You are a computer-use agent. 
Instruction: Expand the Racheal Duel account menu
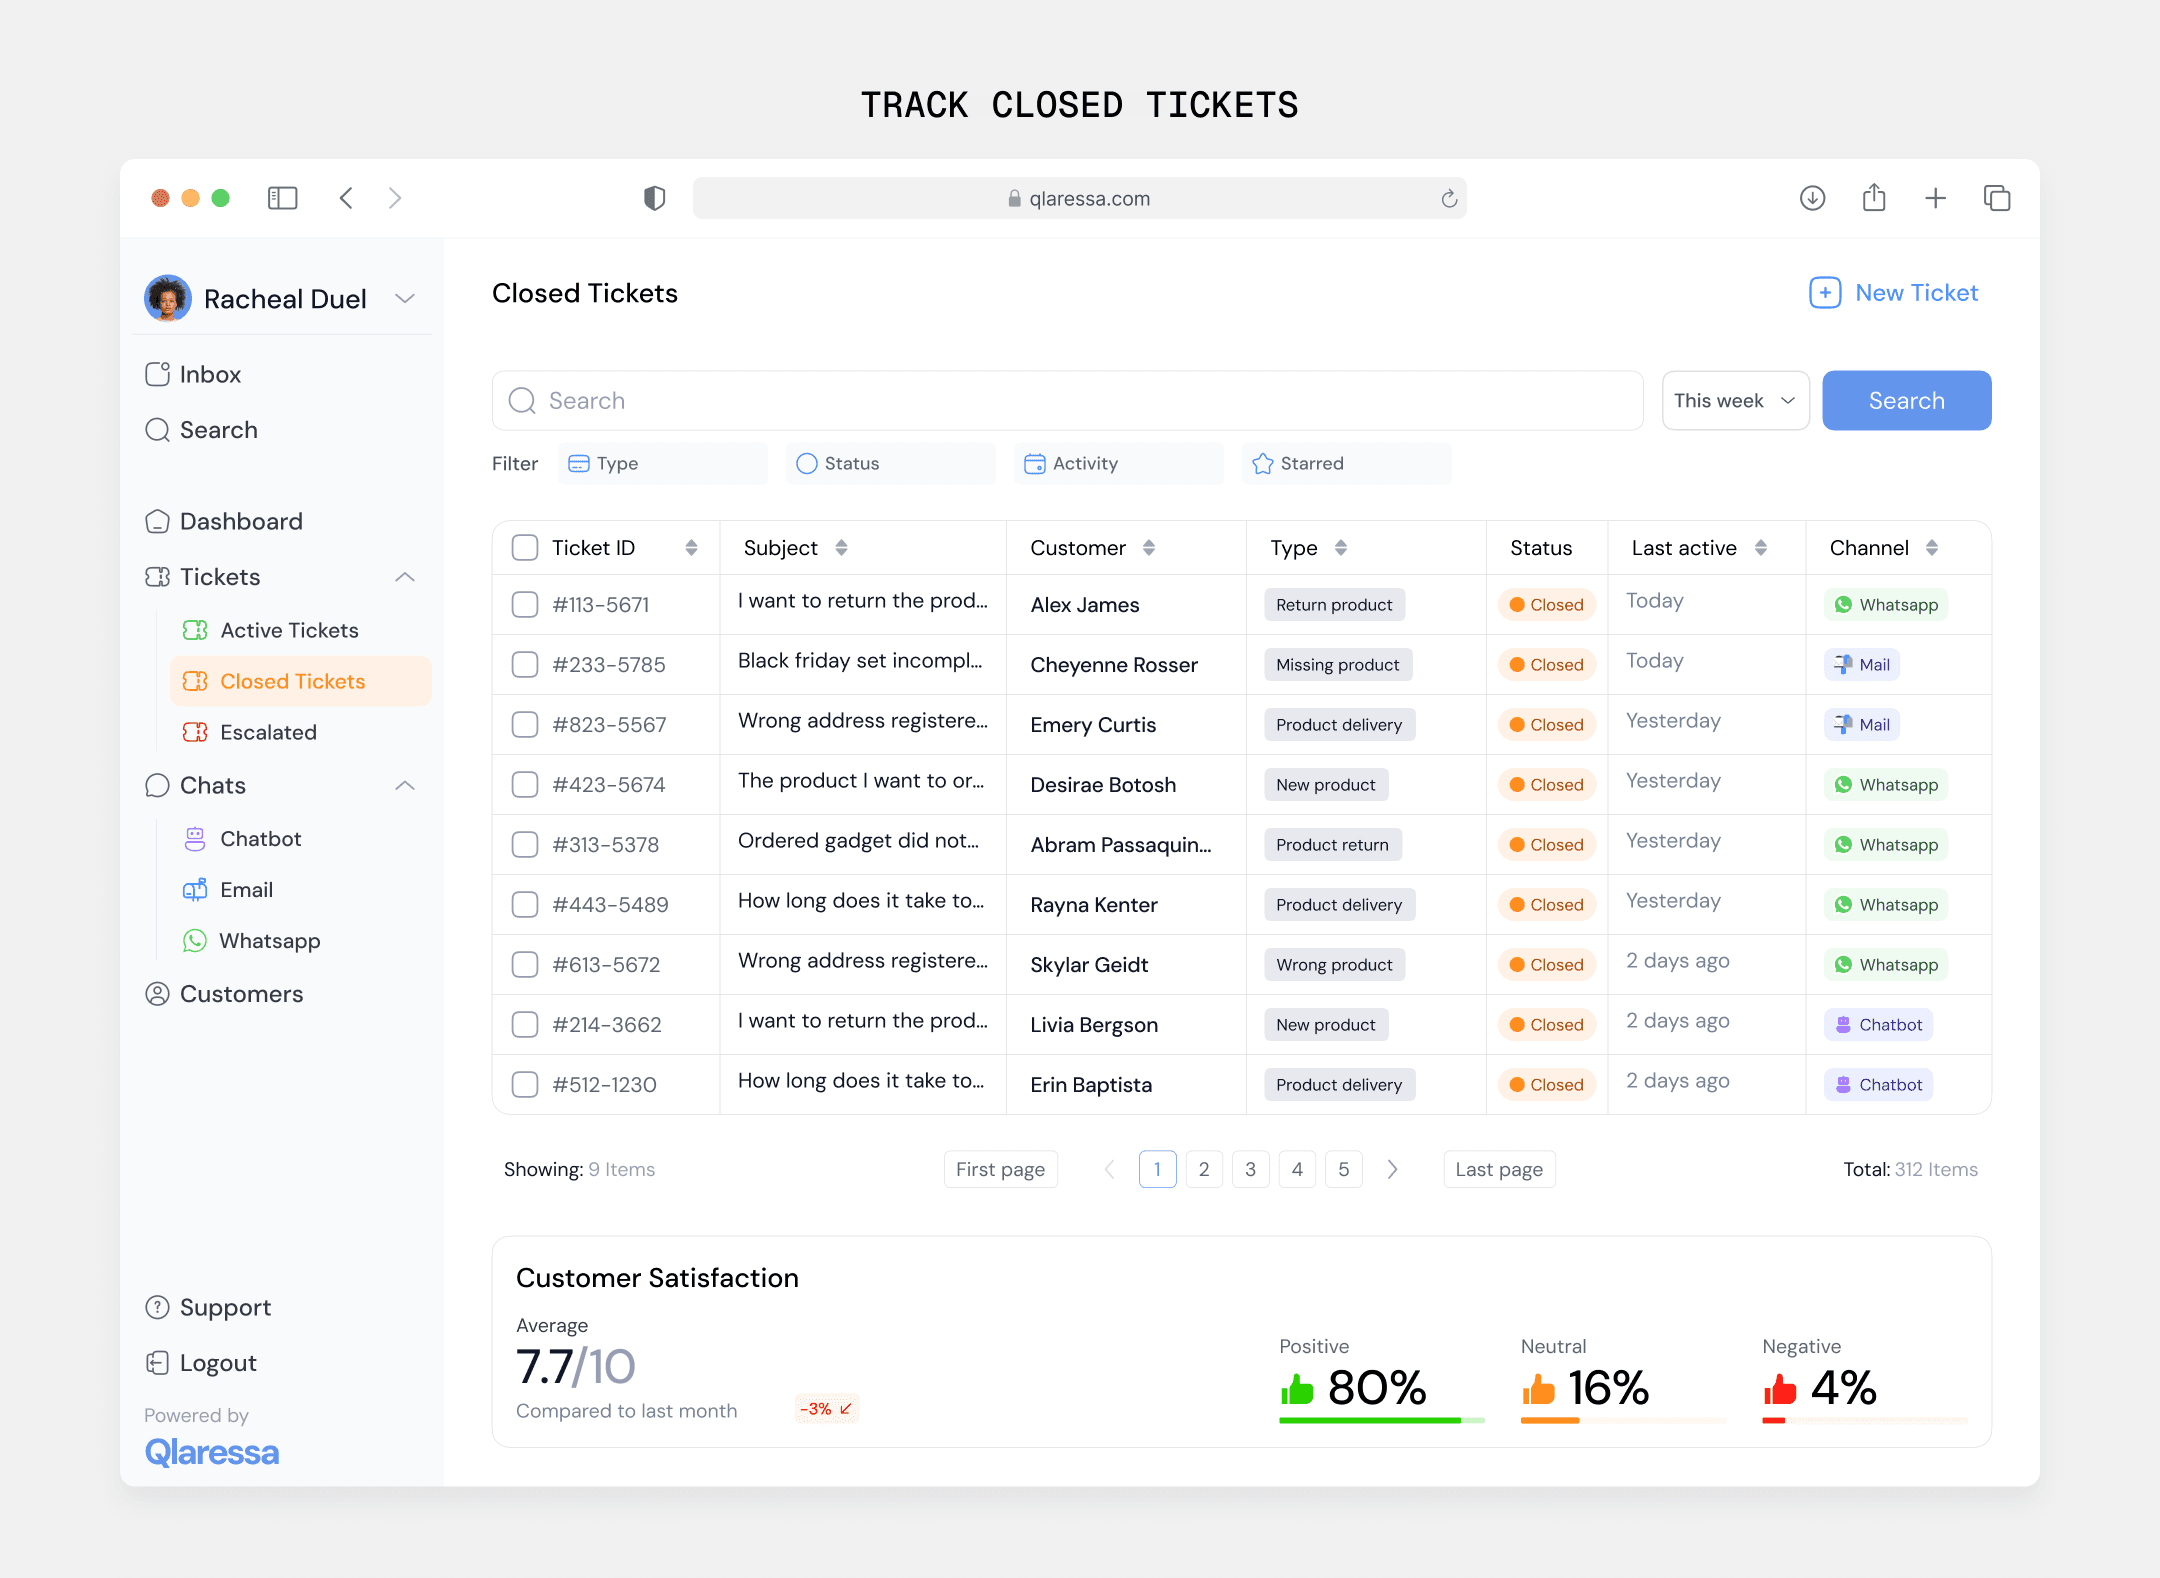405,299
